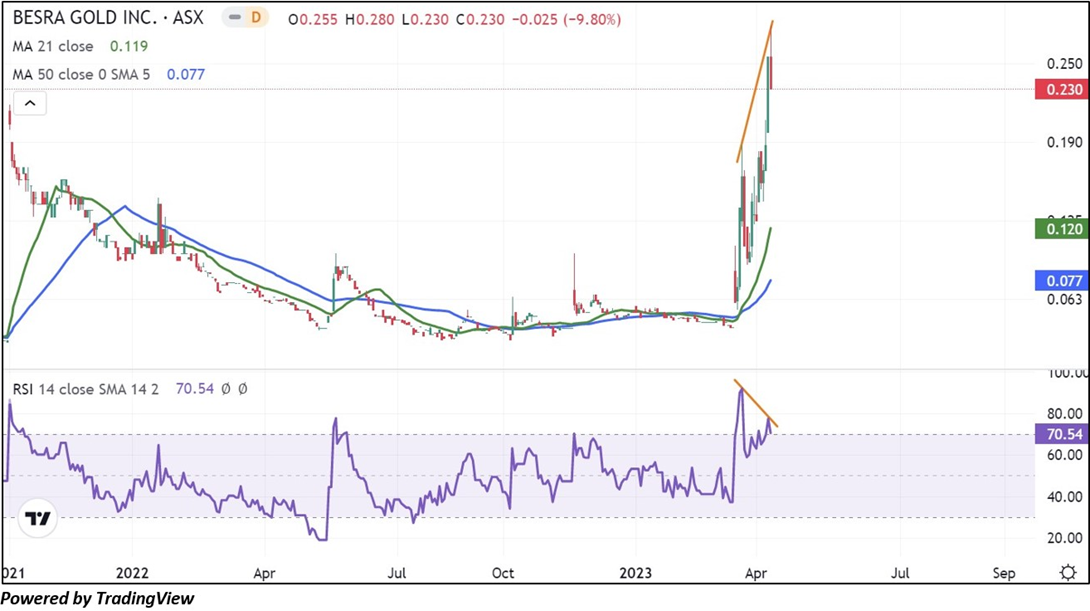The image size is (1090, 611).
Task: Click the O0.255 open price value
Action: coord(313,19)
